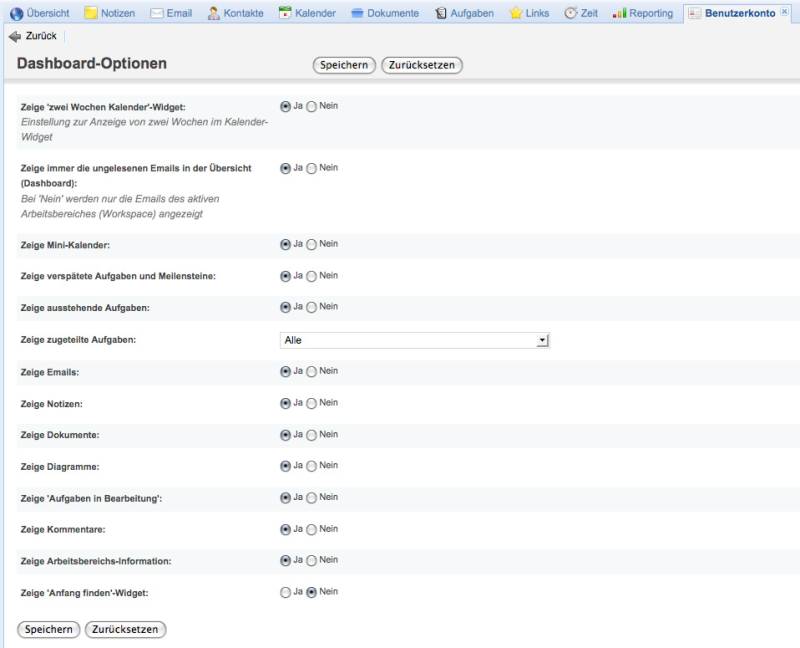Open the Reporting tab
800x648 pixels.
[x=650, y=13]
